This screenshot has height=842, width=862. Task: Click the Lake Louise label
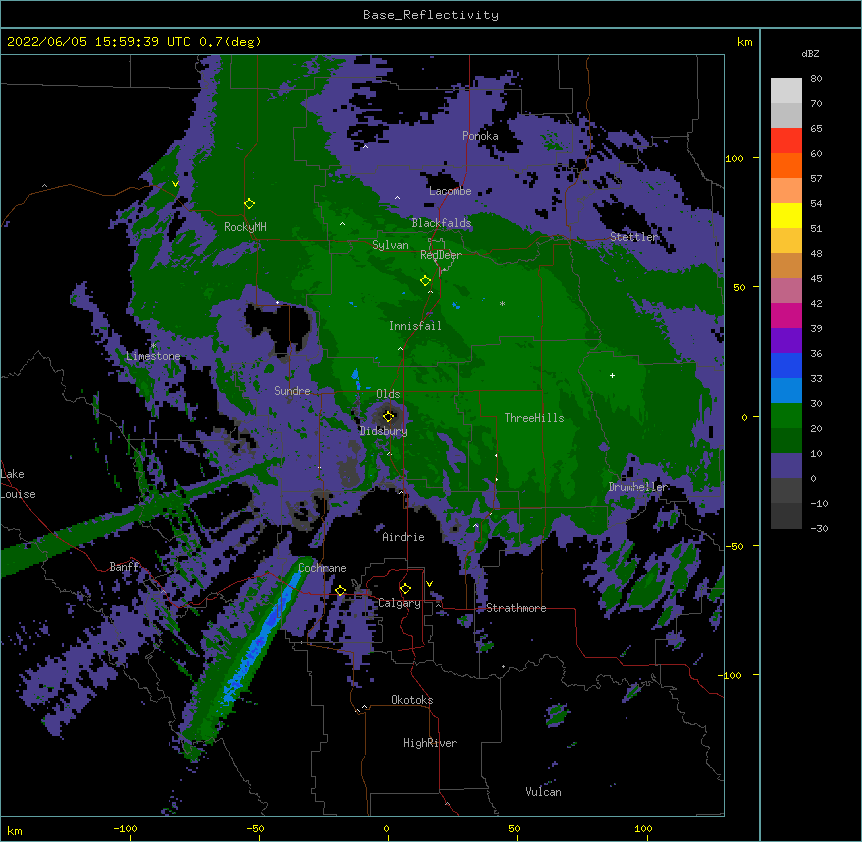(18, 484)
